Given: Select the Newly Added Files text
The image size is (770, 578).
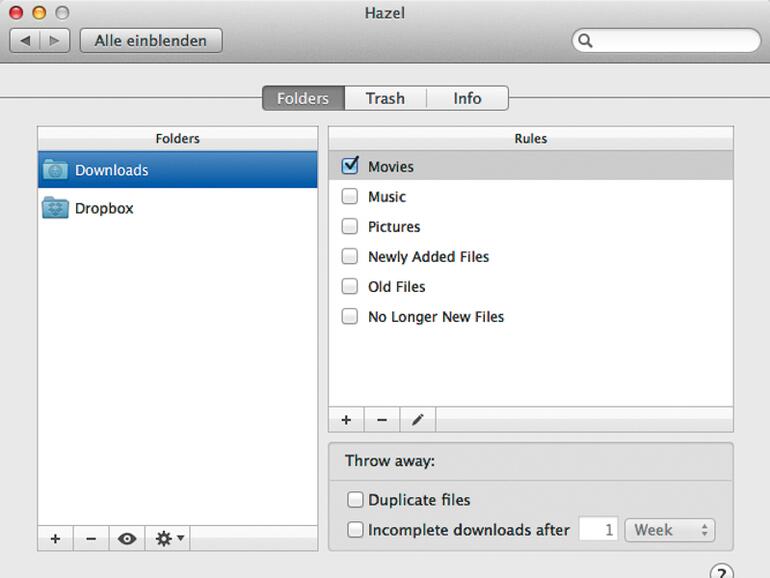Looking at the screenshot, I should pyautogui.click(x=429, y=257).
